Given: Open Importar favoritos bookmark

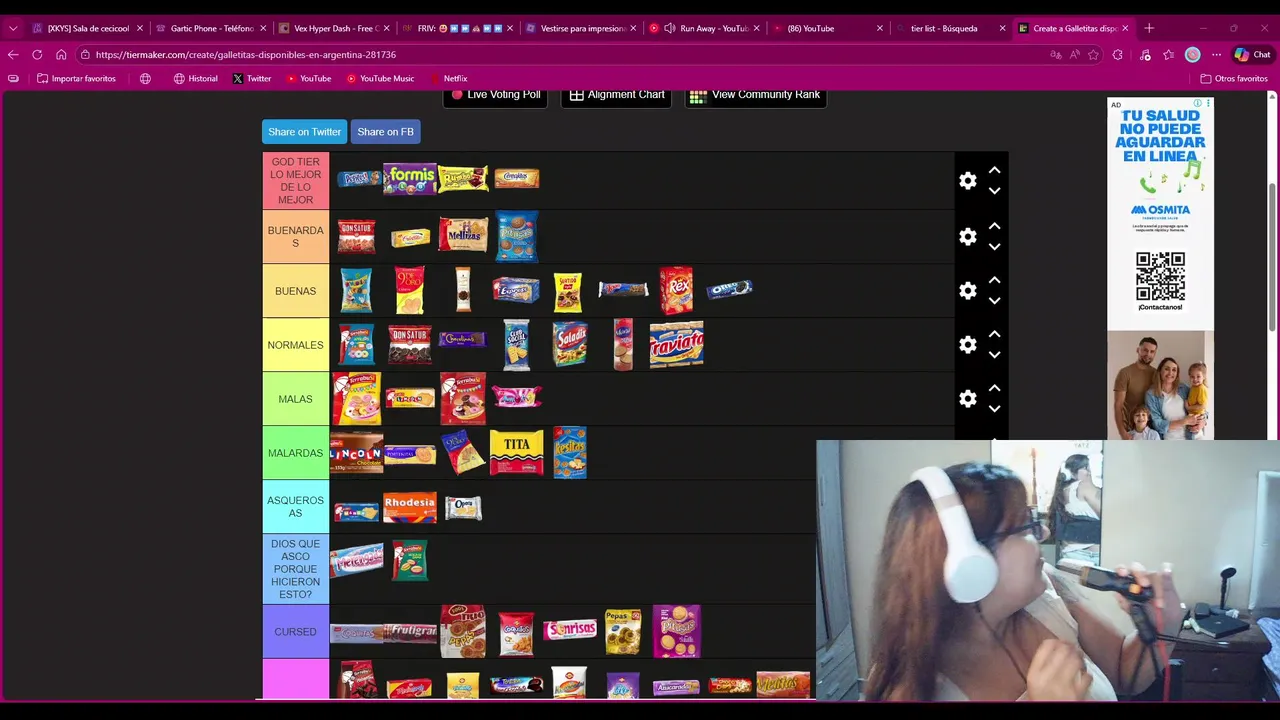Looking at the screenshot, I should click(x=76, y=78).
